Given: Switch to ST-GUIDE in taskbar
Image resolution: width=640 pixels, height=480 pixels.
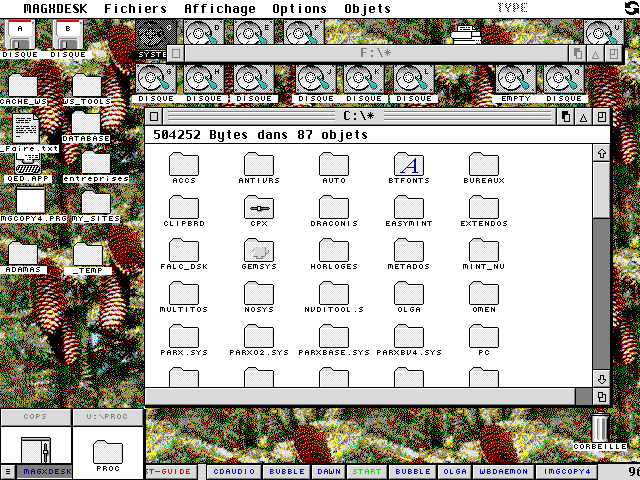Looking at the screenshot, I should (x=171, y=471).
